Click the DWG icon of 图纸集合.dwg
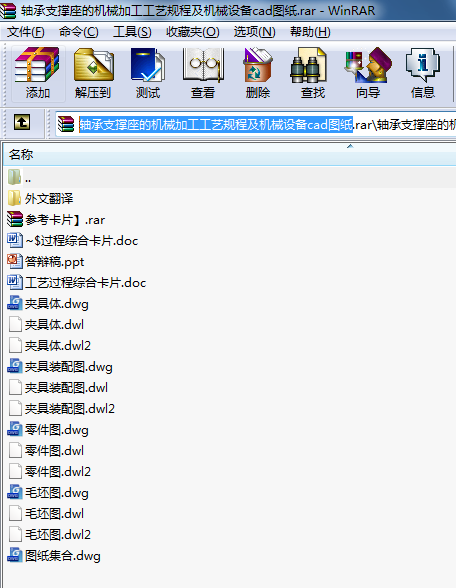The height and width of the screenshot is (588, 456). click(15, 555)
